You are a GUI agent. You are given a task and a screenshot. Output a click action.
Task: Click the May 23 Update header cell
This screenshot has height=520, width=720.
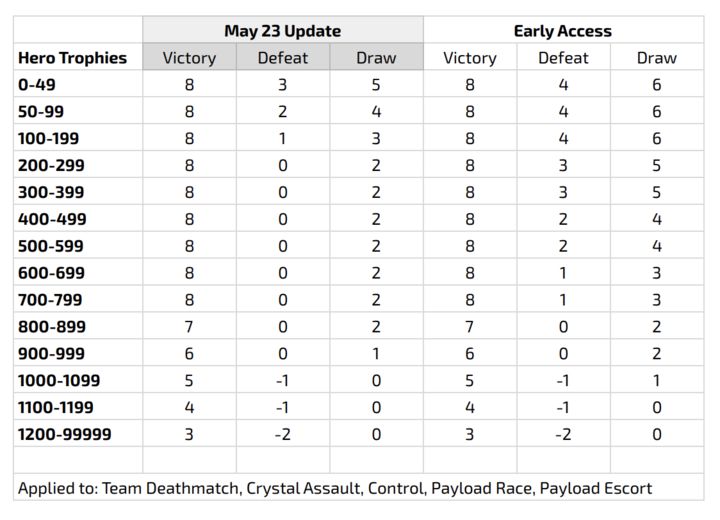click(283, 30)
